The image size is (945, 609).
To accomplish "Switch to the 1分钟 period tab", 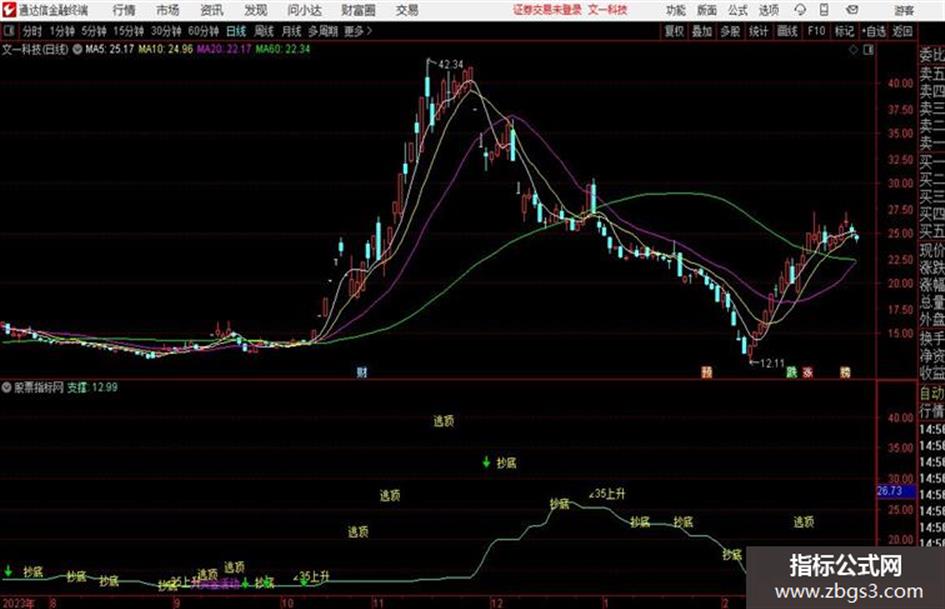I will (x=62, y=31).
